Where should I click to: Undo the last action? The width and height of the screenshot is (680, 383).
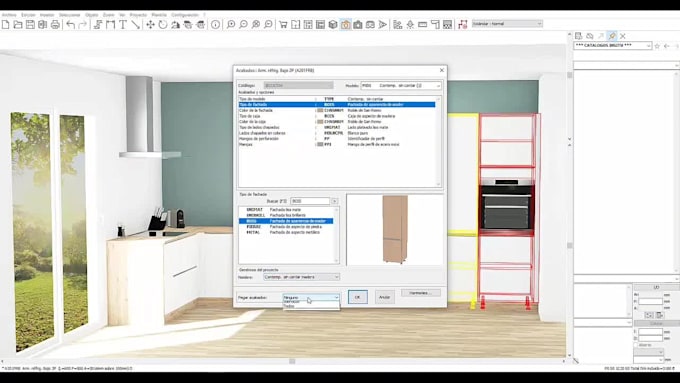(70, 25)
